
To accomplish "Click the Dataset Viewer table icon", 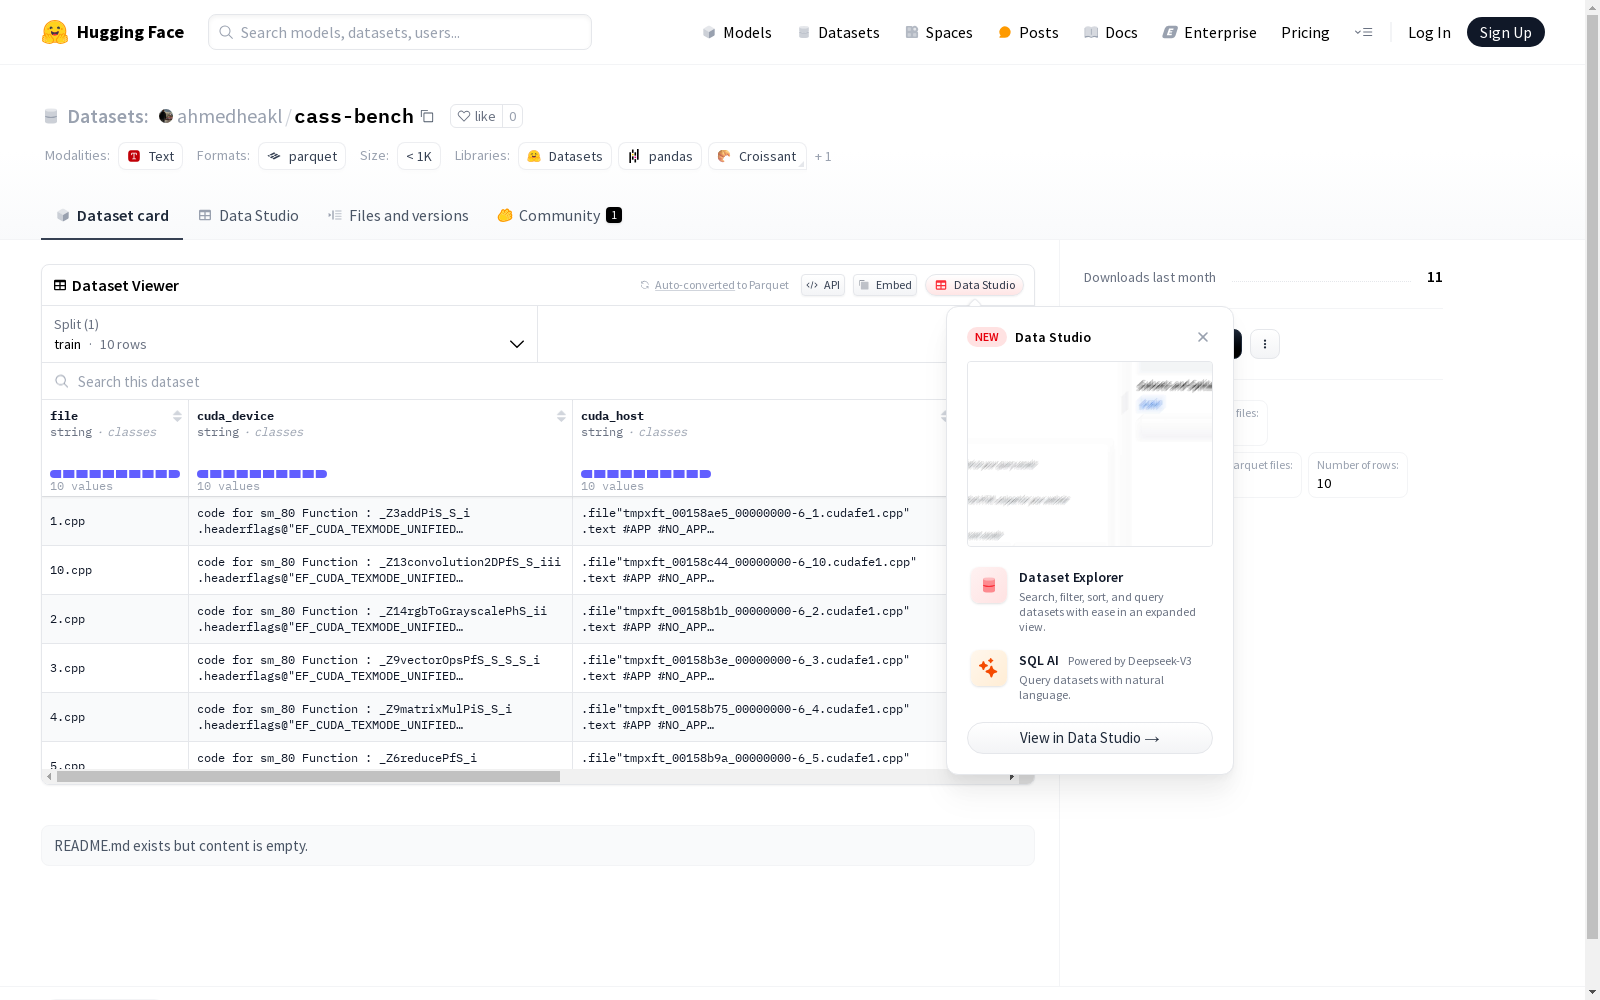I will [x=60, y=285].
